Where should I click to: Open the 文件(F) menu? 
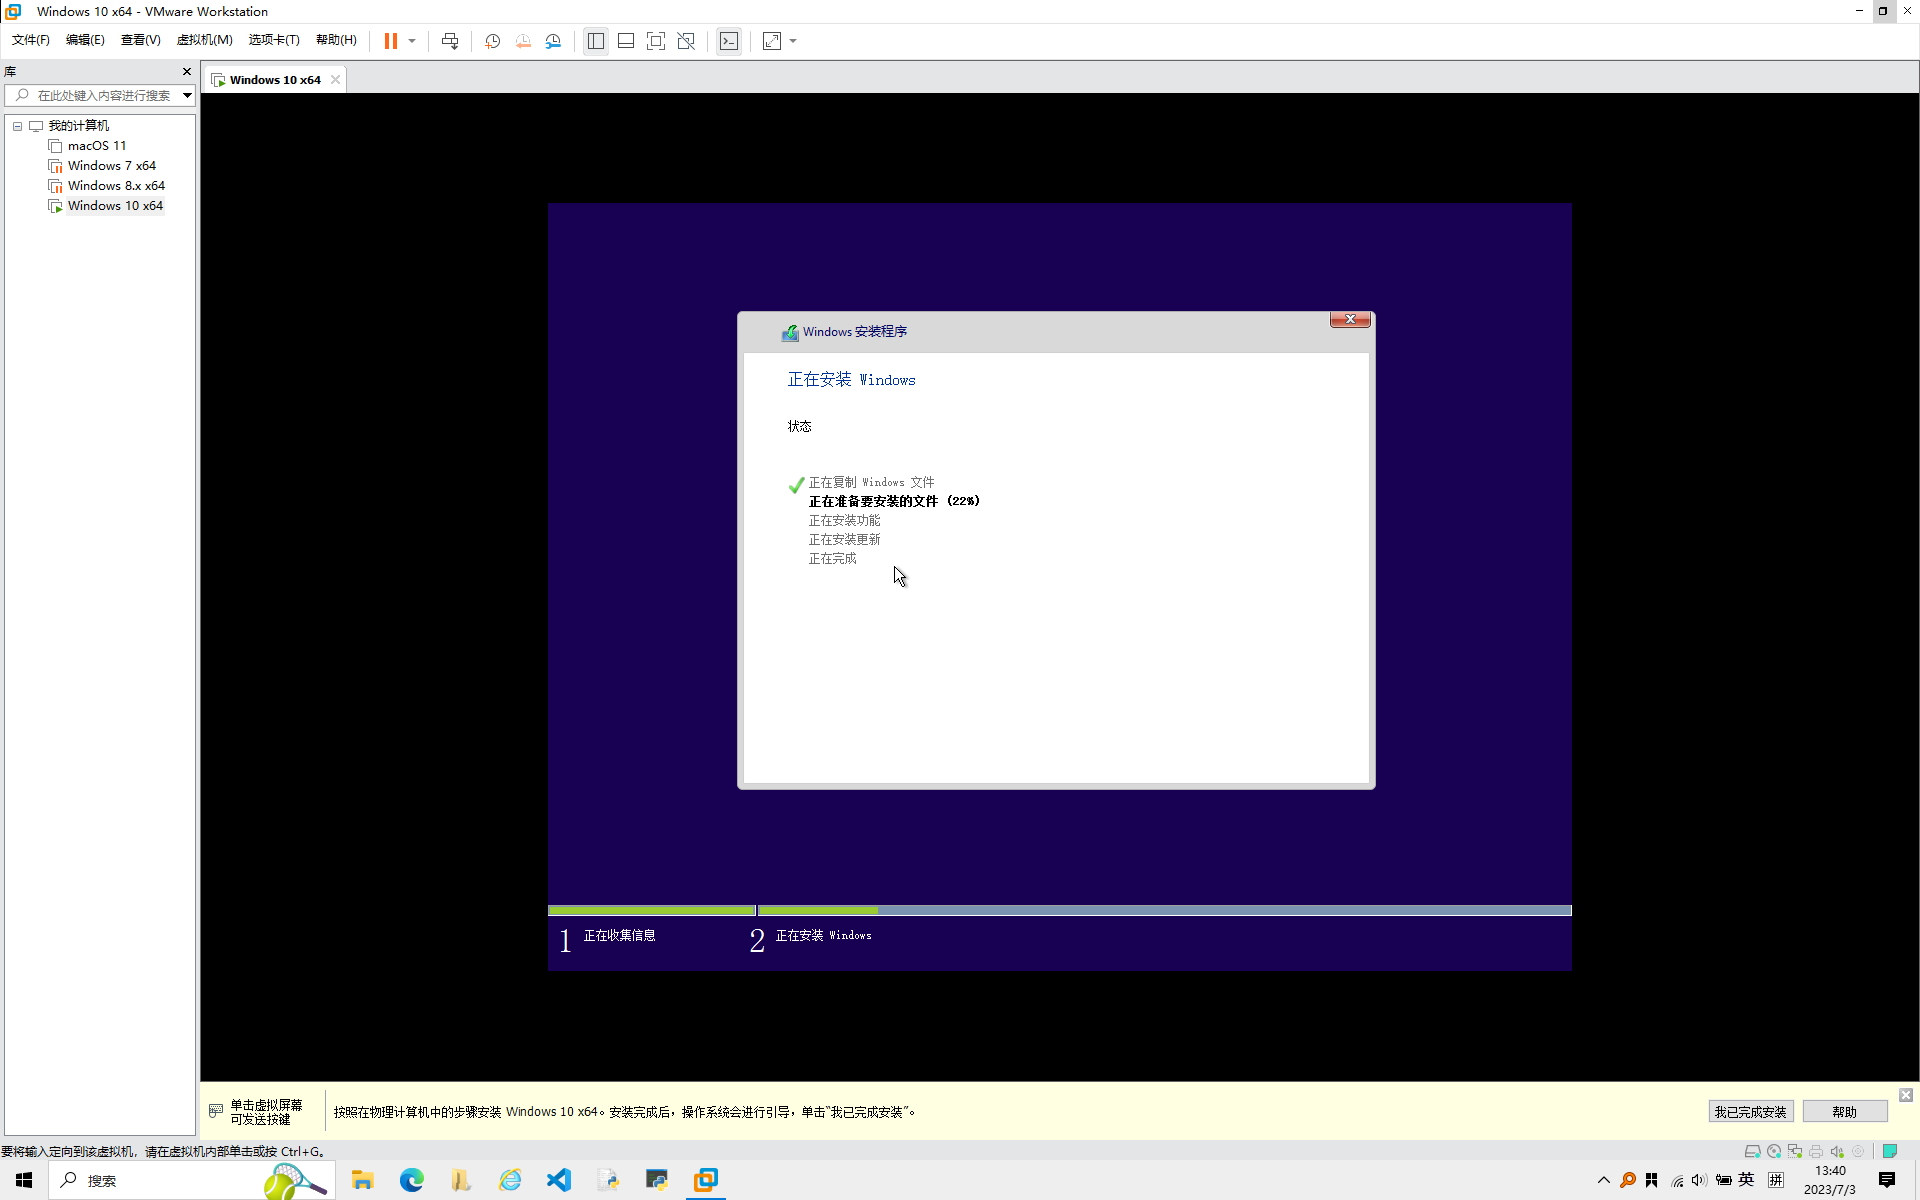(31, 40)
